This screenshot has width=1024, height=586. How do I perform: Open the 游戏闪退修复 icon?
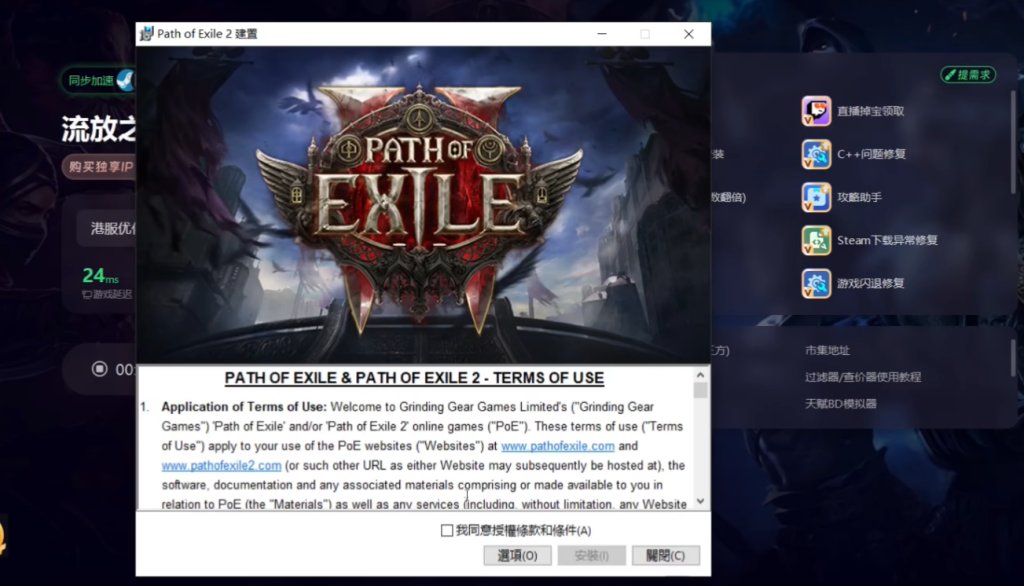point(816,284)
